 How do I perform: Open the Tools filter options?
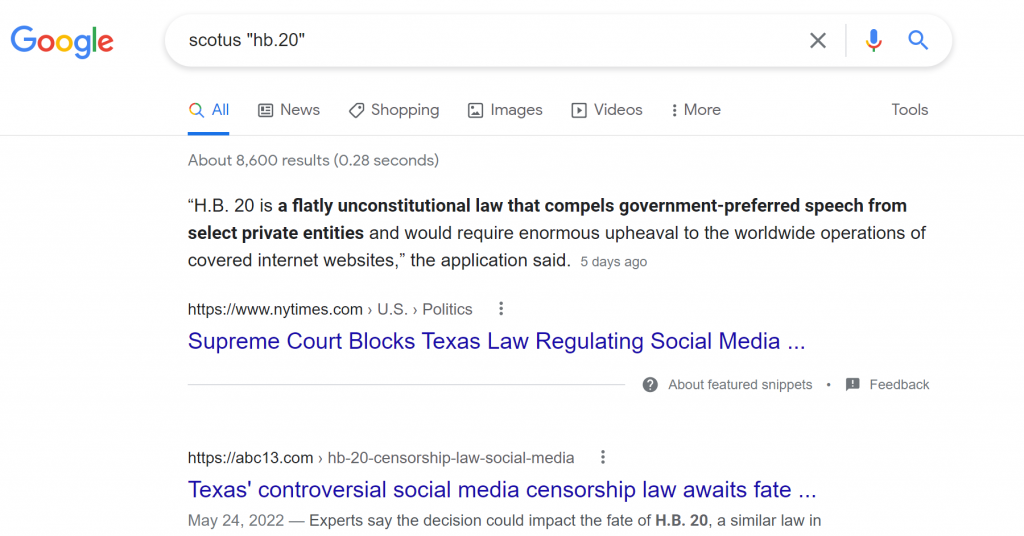tap(910, 110)
